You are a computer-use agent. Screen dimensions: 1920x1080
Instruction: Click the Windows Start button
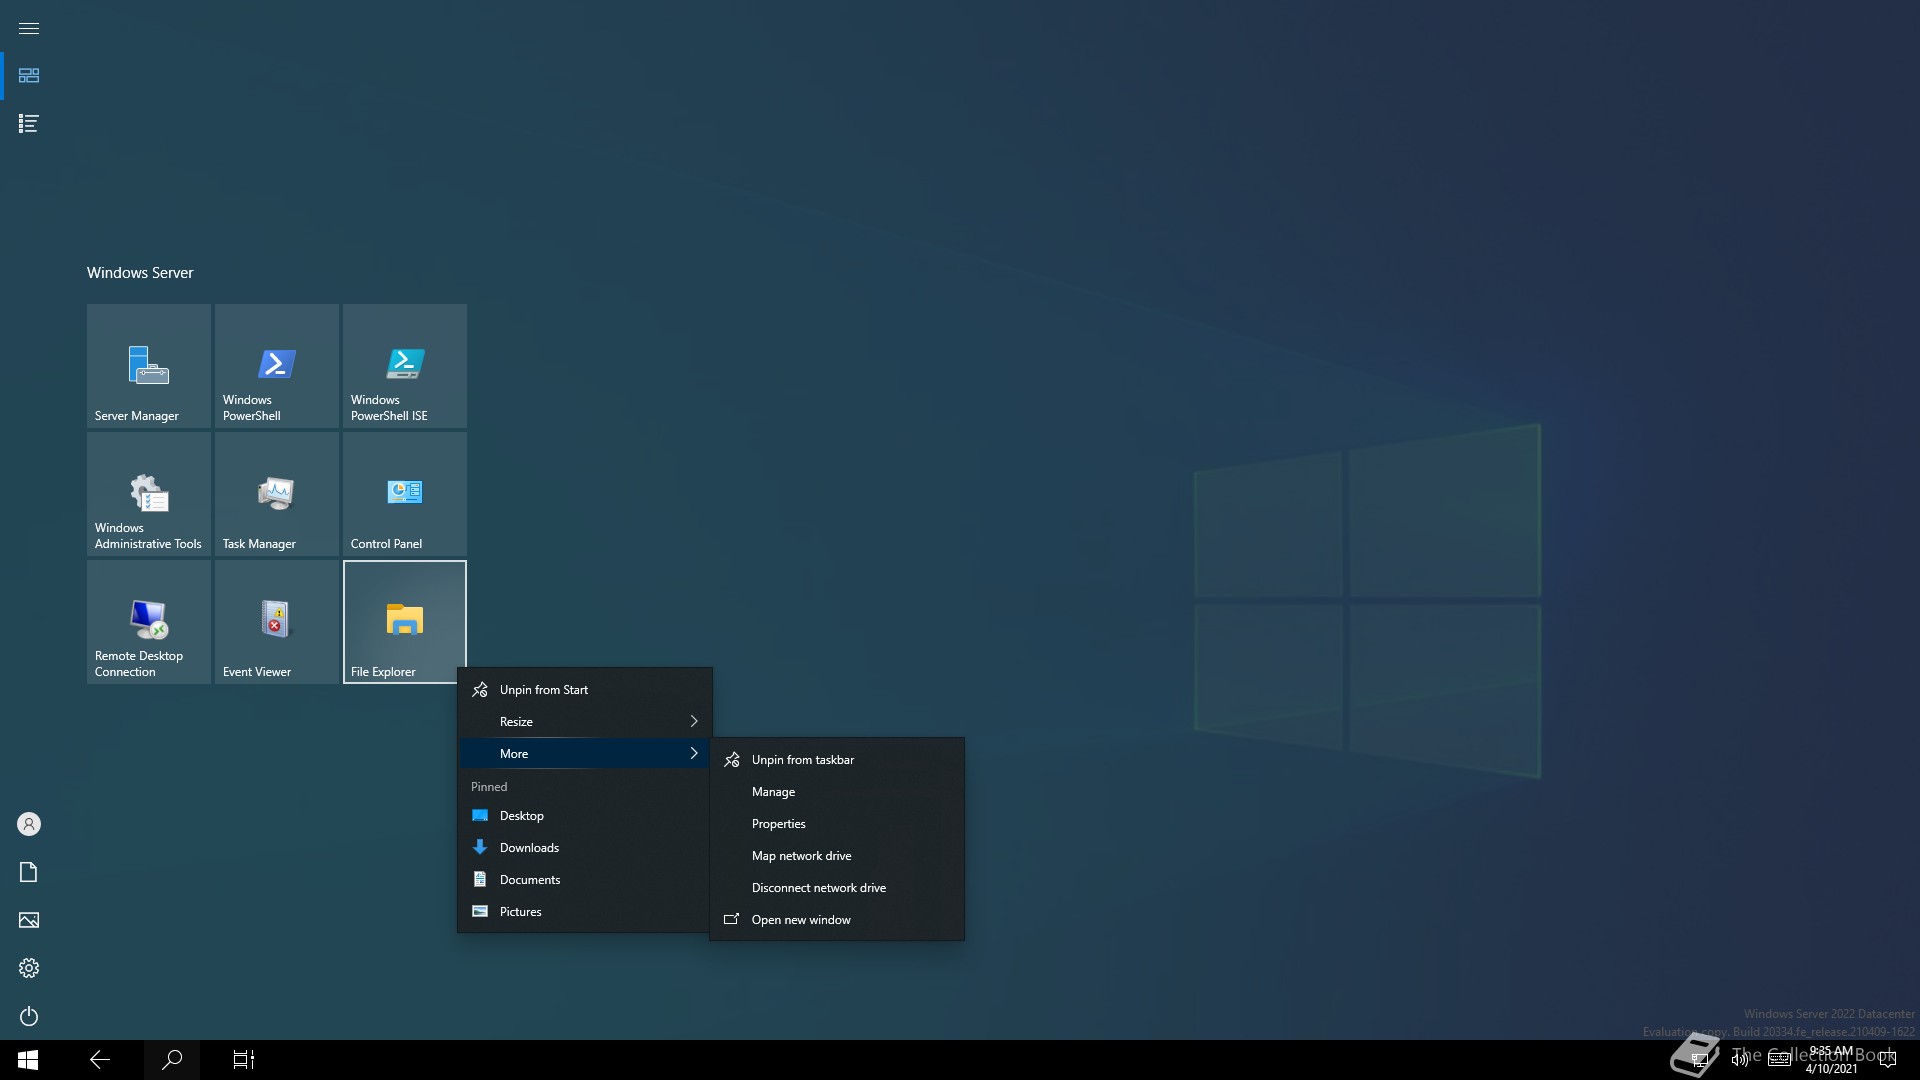click(x=28, y=1060)
